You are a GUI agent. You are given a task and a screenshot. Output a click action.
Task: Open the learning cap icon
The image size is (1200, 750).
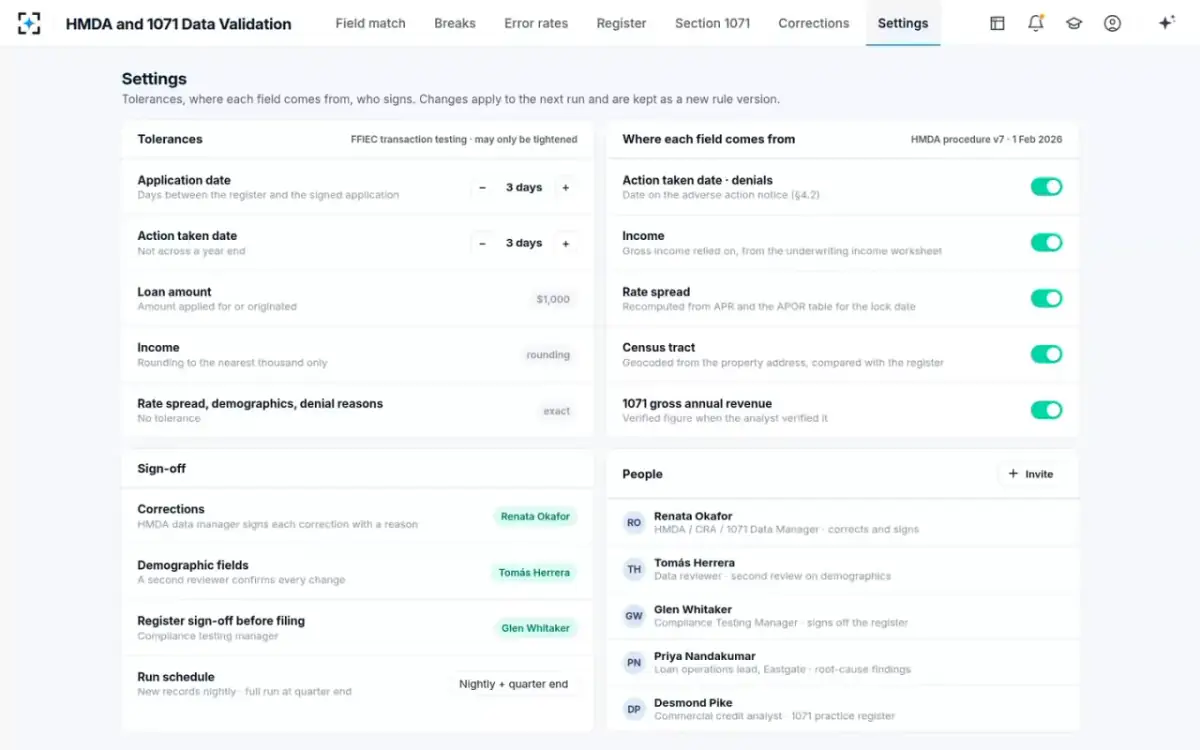[x=1074, y=23]
